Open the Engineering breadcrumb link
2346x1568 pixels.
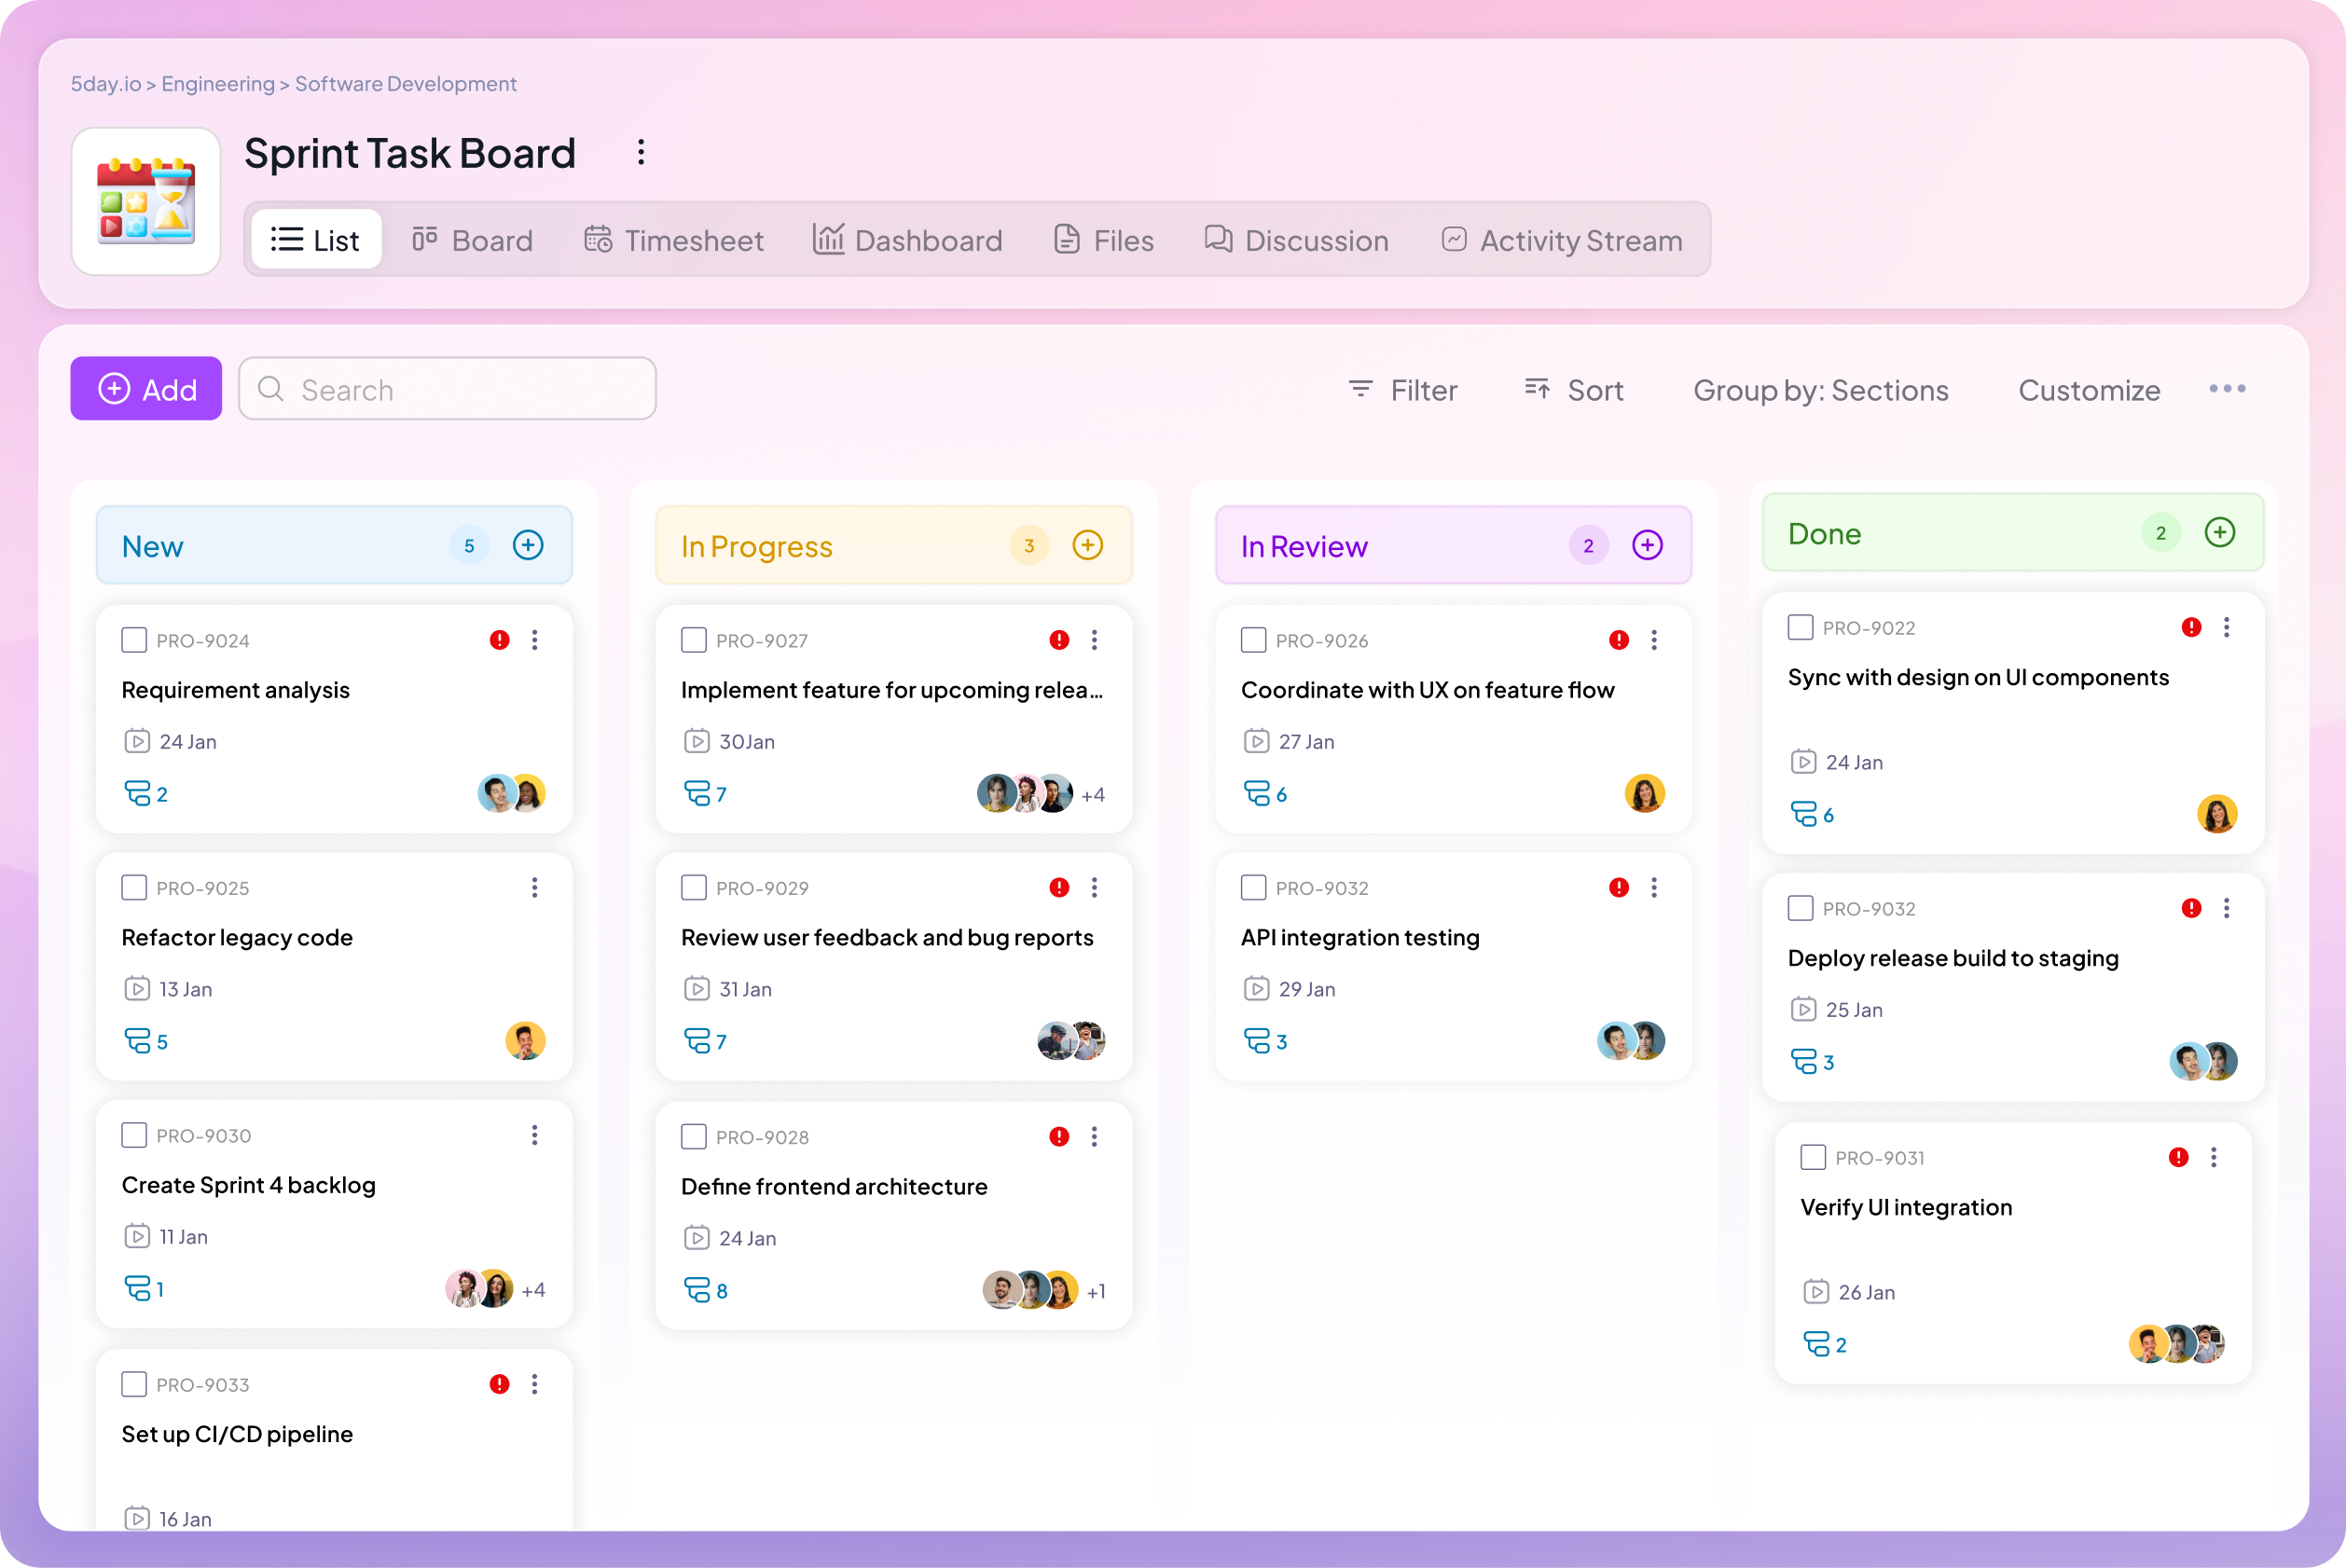pyautogui.click(x=217, y=84)
